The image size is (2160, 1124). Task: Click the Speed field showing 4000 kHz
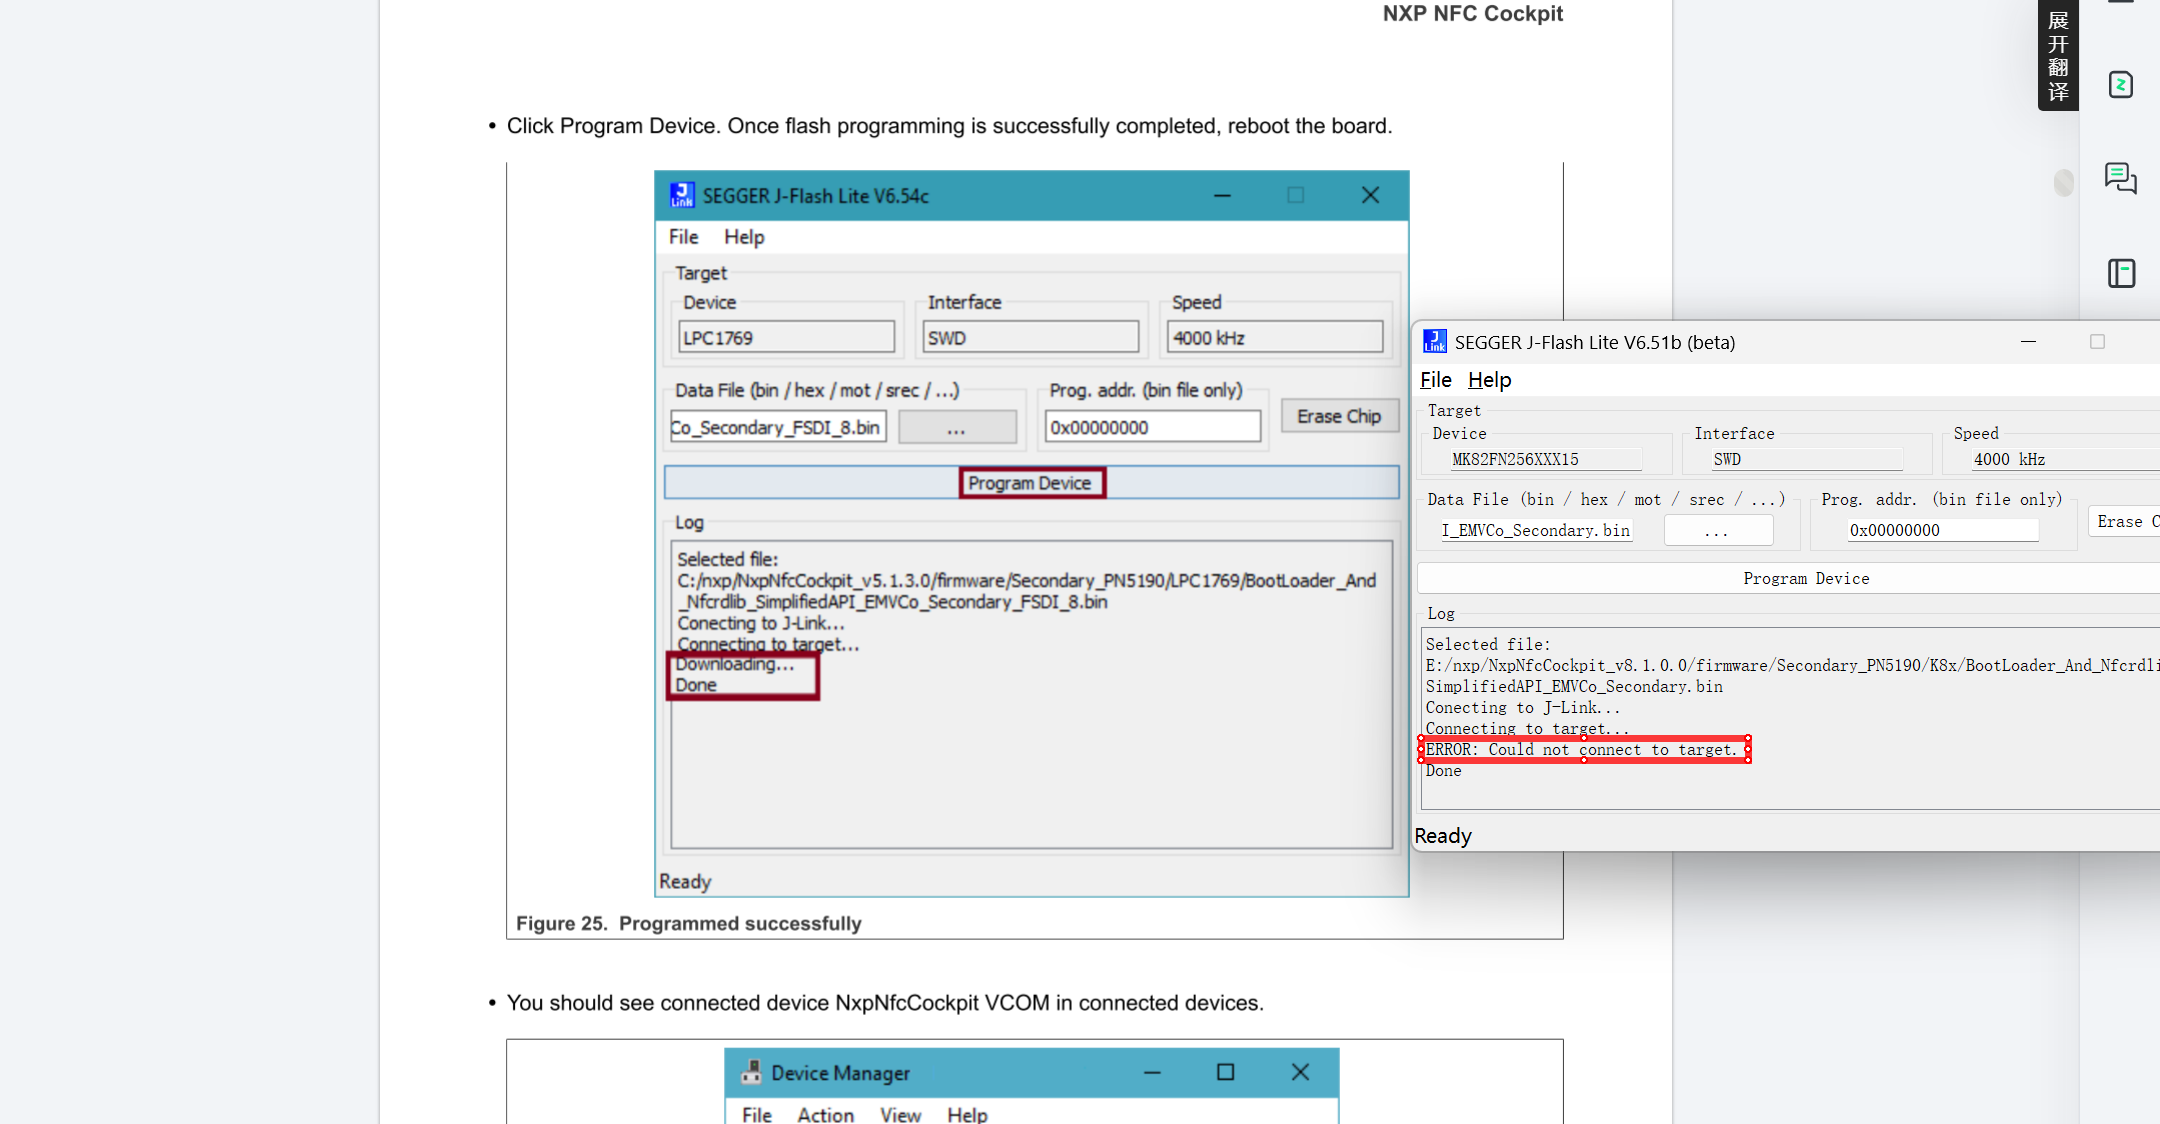pos(2060,459)
